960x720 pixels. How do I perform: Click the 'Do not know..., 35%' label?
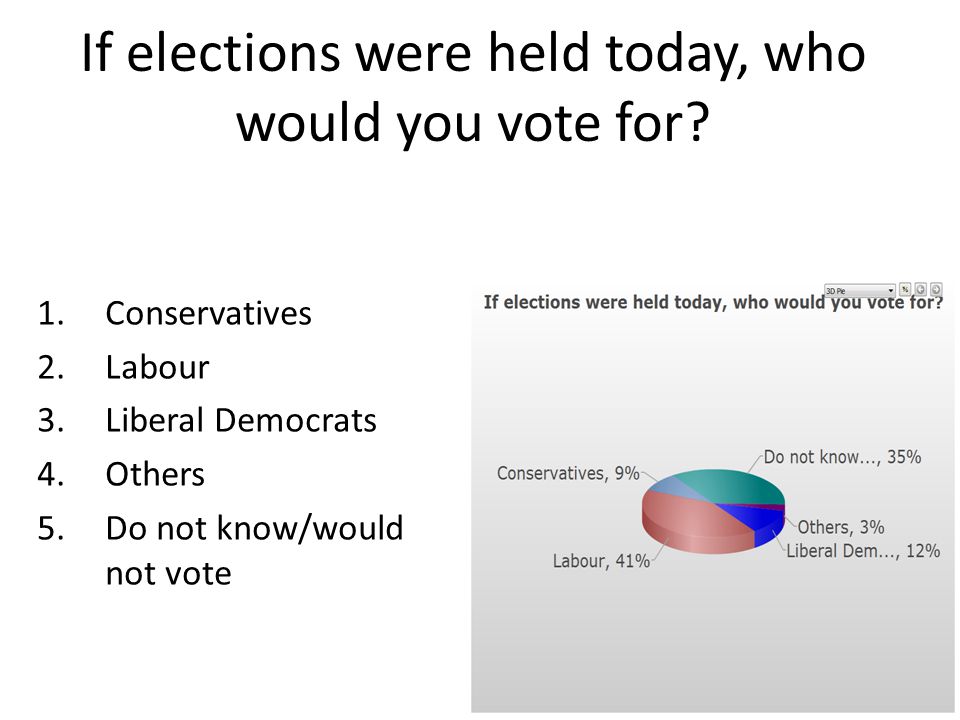click(842, 457)
